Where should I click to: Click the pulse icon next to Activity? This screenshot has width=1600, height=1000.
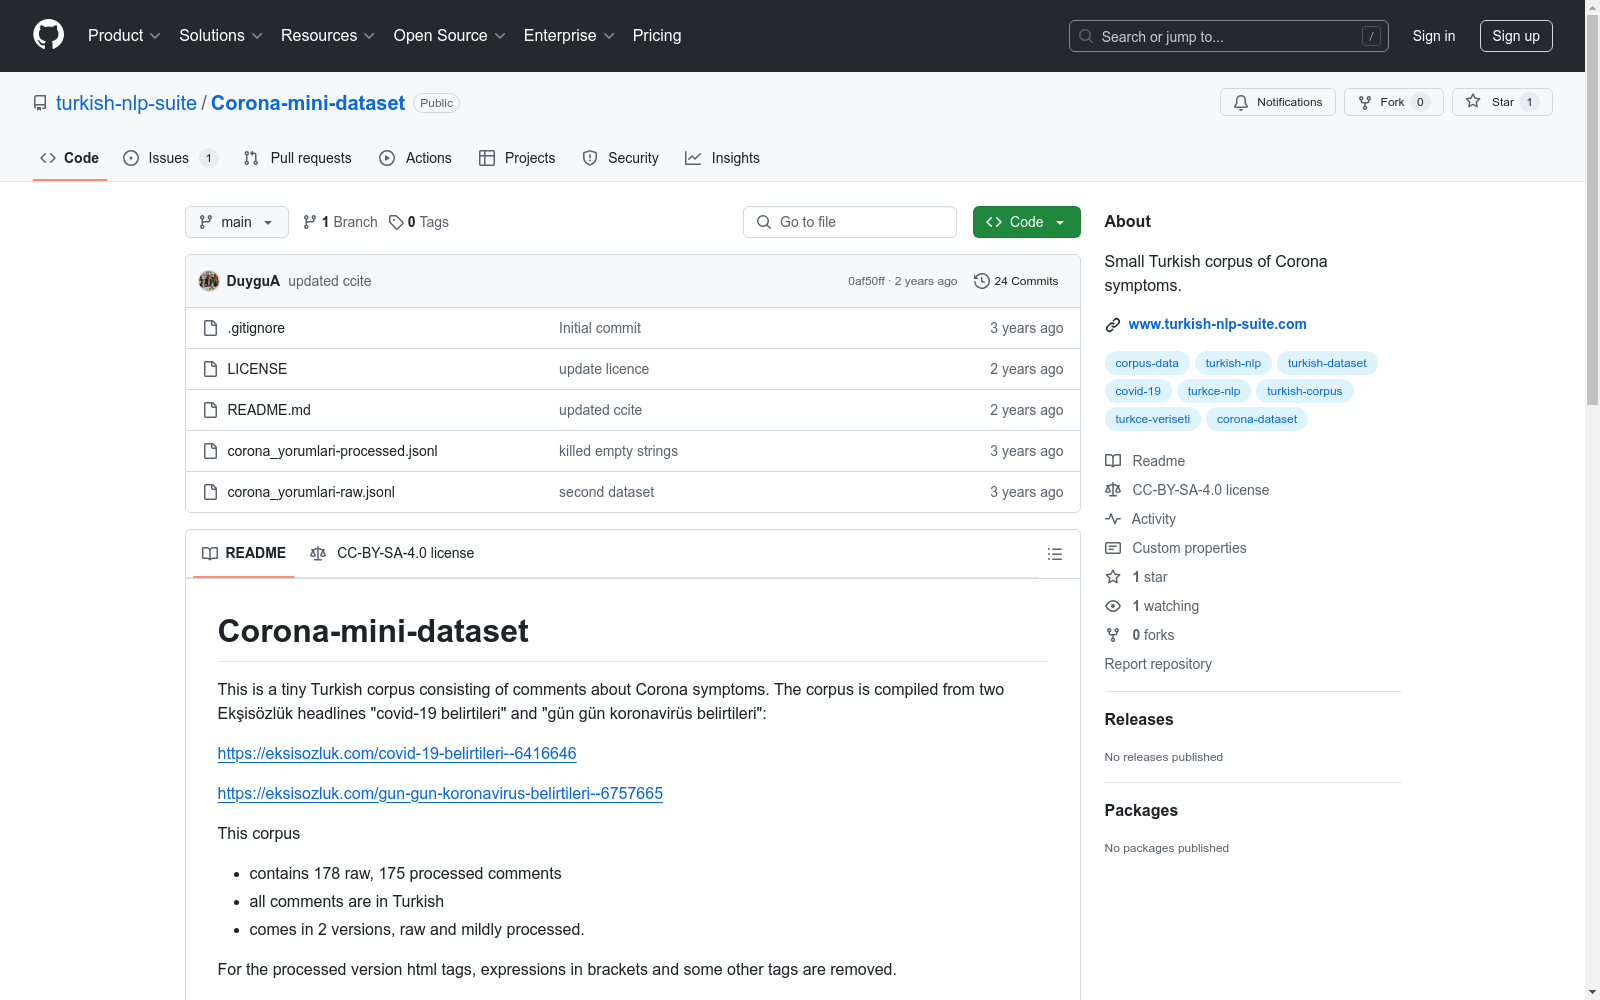pos(1113,519)
